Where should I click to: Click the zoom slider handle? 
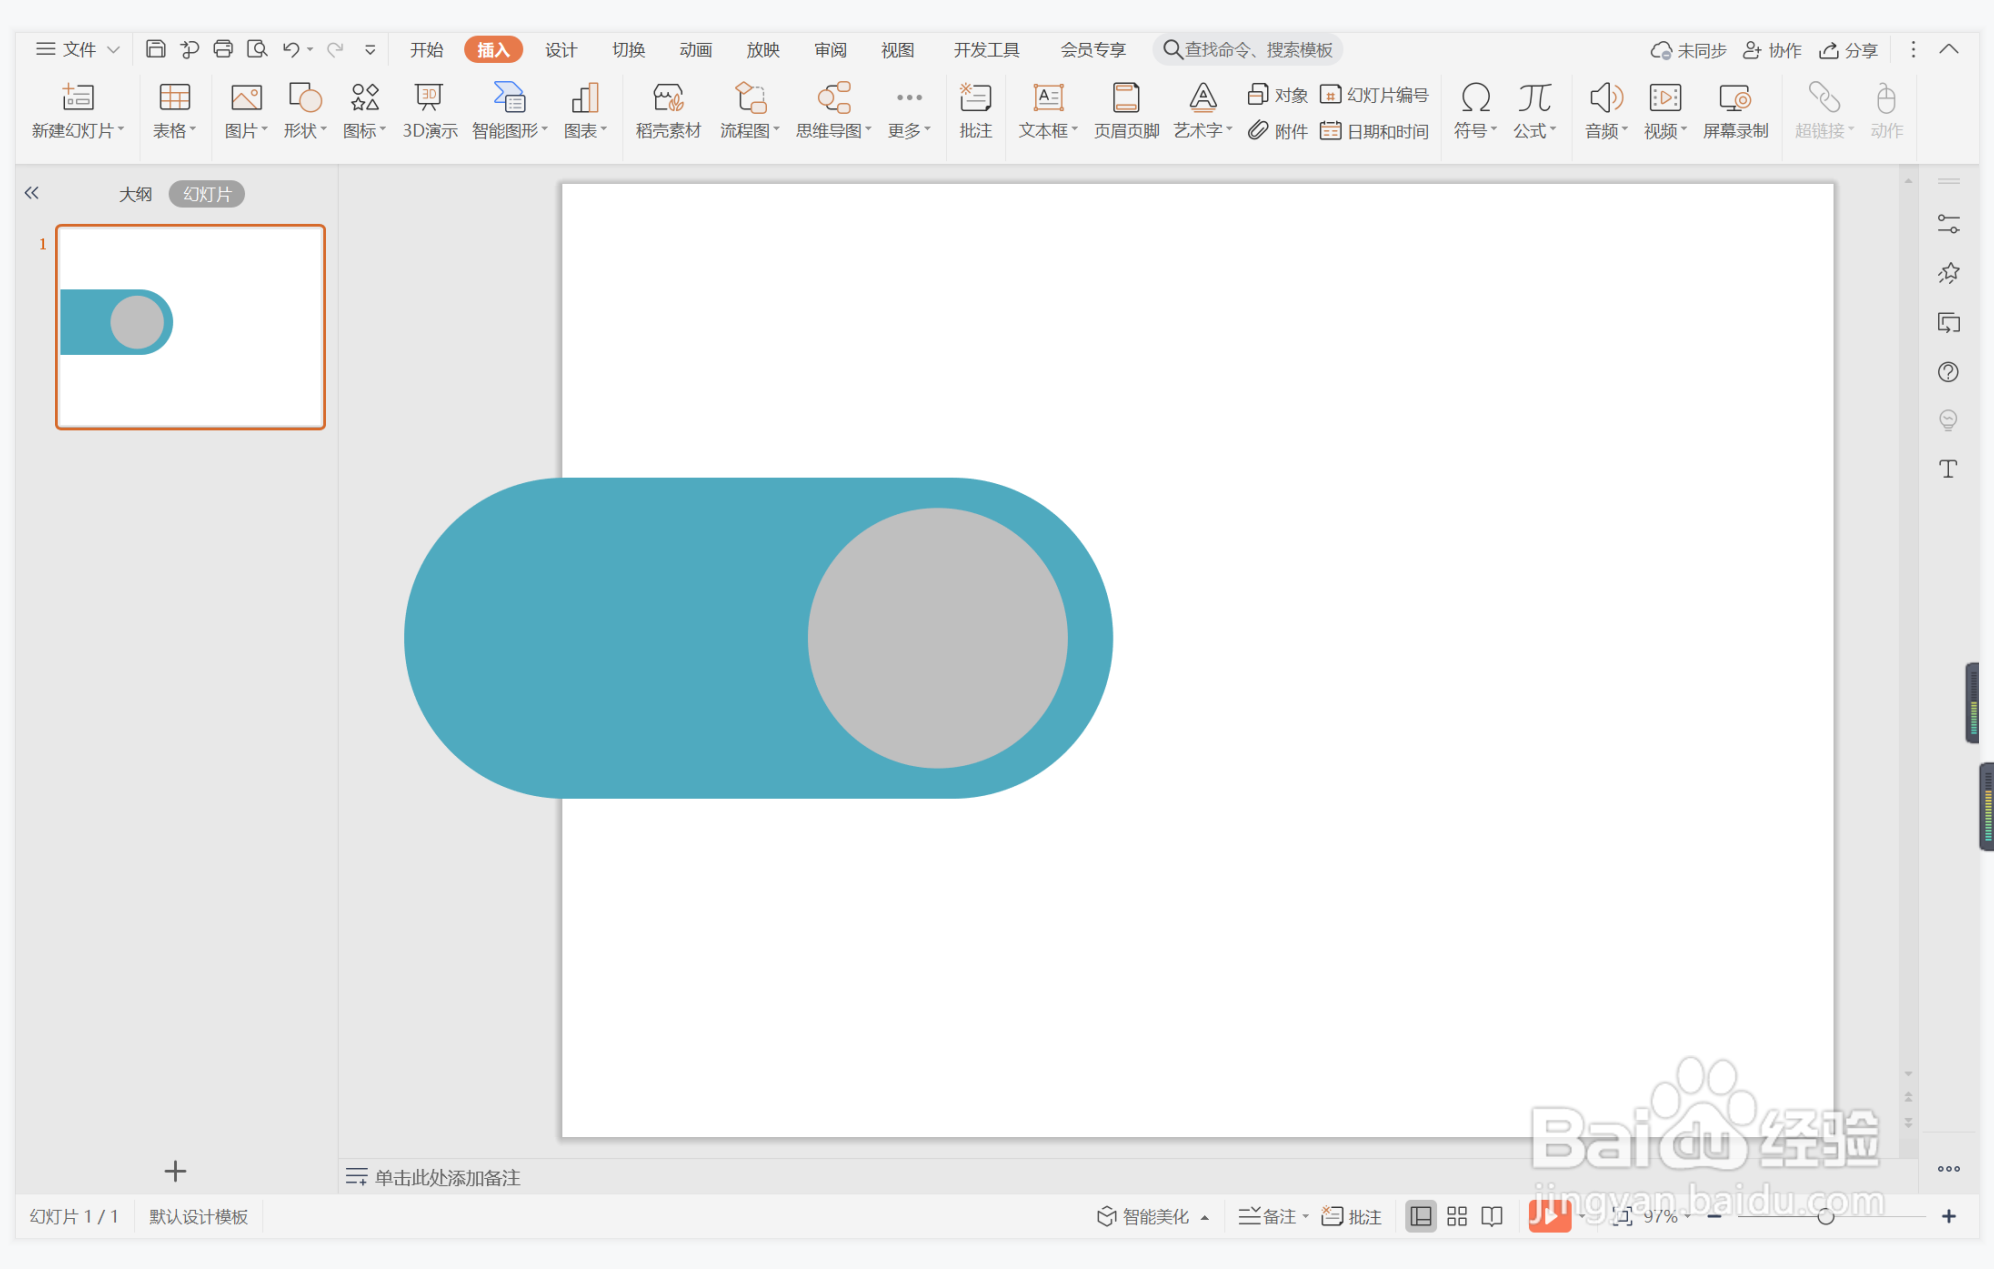click(1826, 1216)
